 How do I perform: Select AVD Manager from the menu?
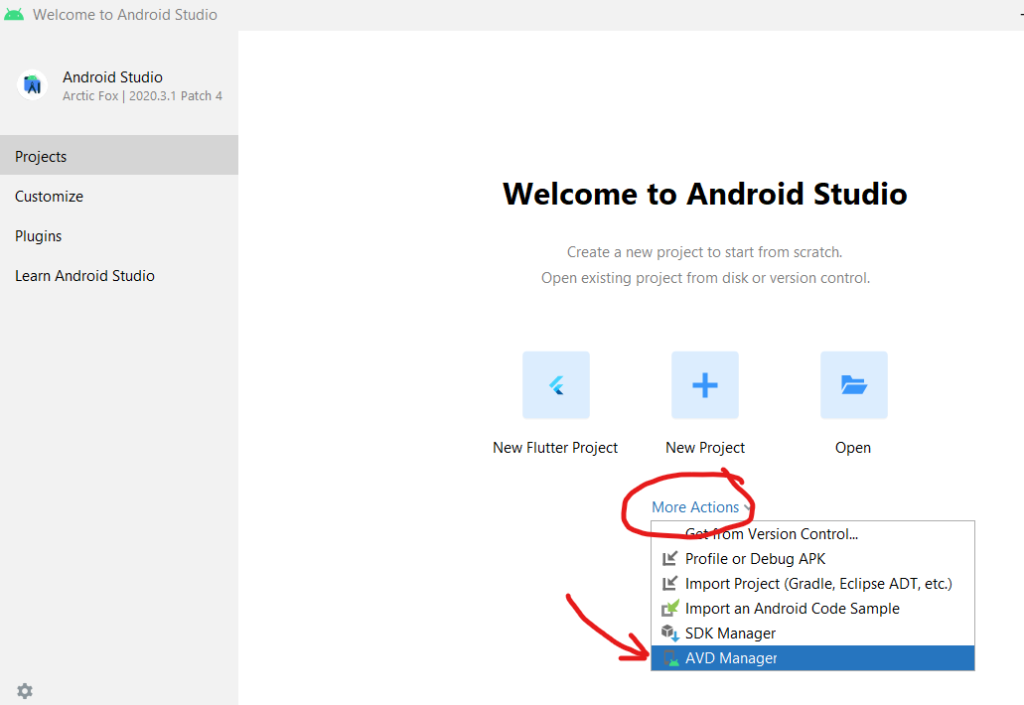click(731, 658)
